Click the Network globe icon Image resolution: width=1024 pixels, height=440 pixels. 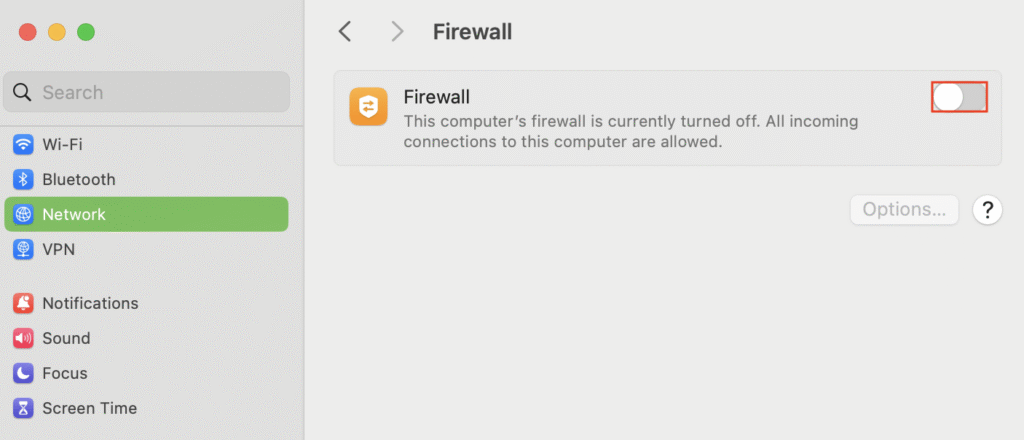[23, 215]
